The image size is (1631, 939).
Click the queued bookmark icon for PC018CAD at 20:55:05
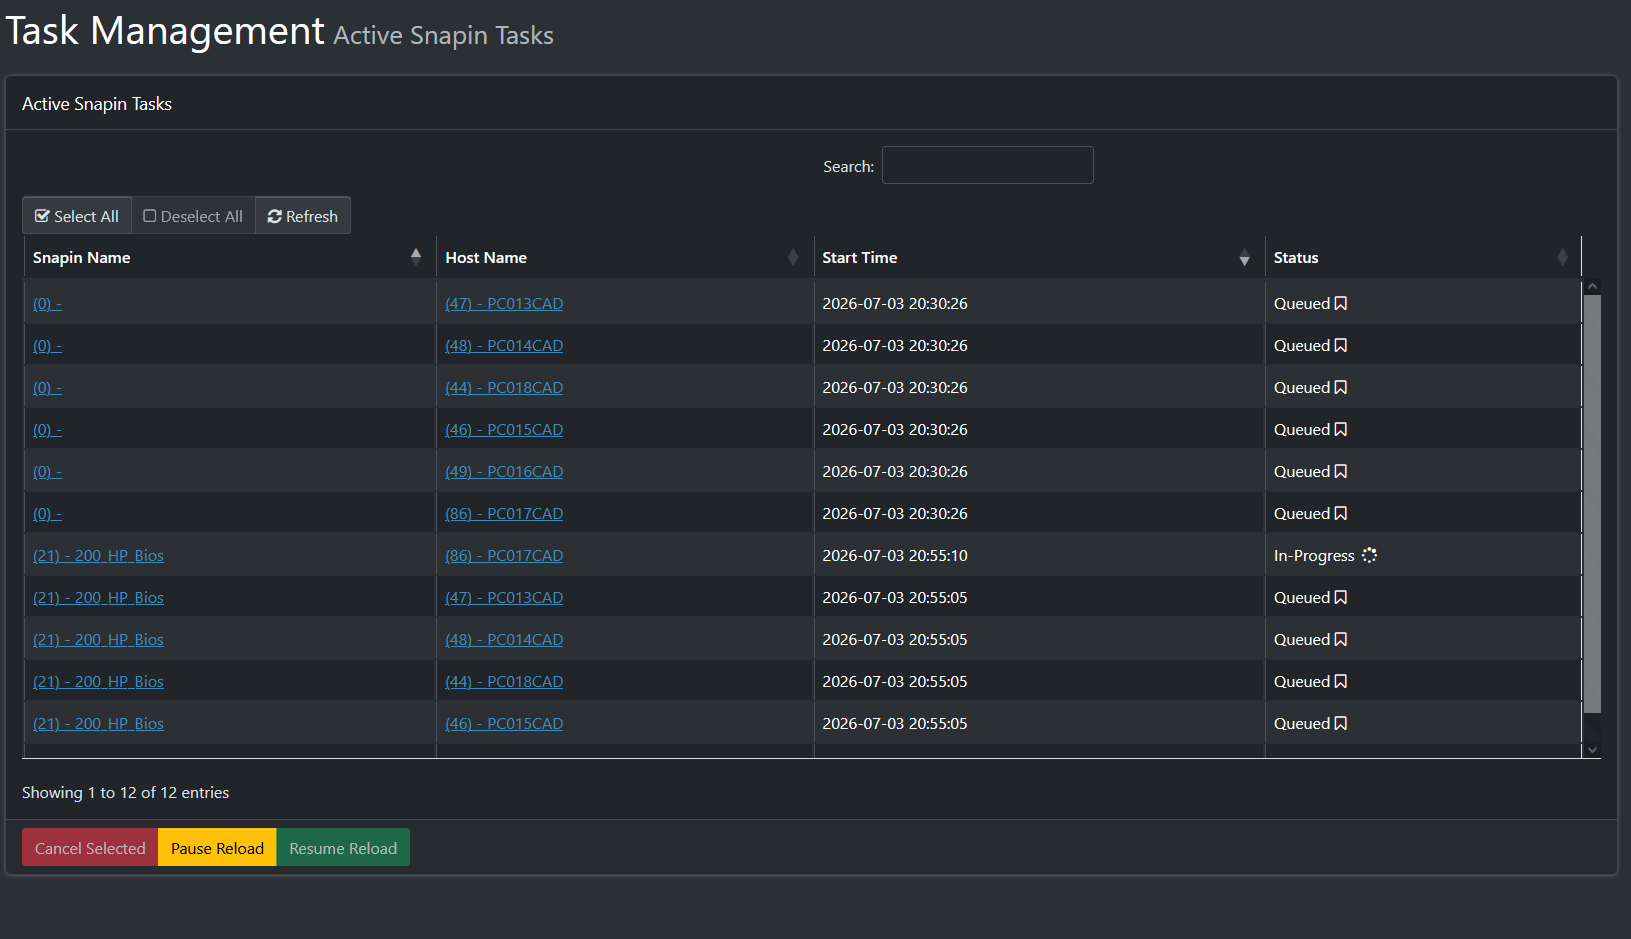point(1341,681)
